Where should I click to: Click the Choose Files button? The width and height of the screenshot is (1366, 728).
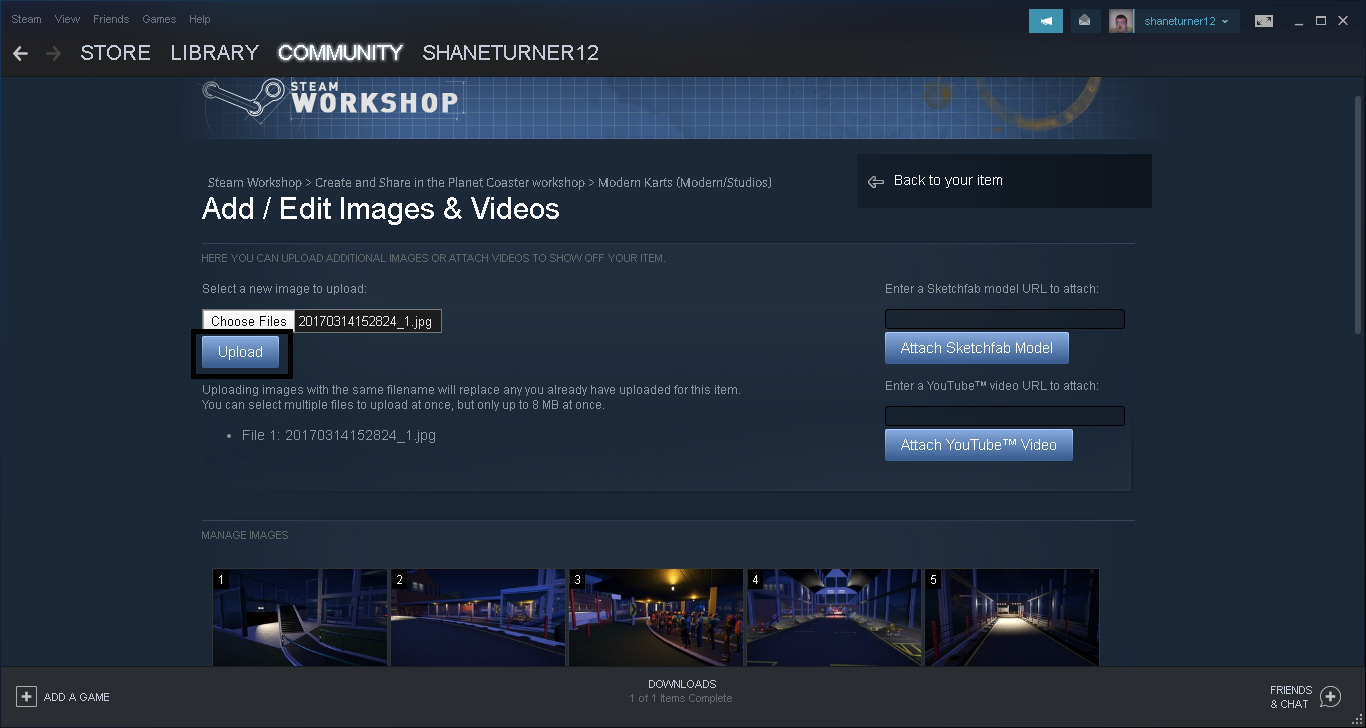click(x=249, y=321)
